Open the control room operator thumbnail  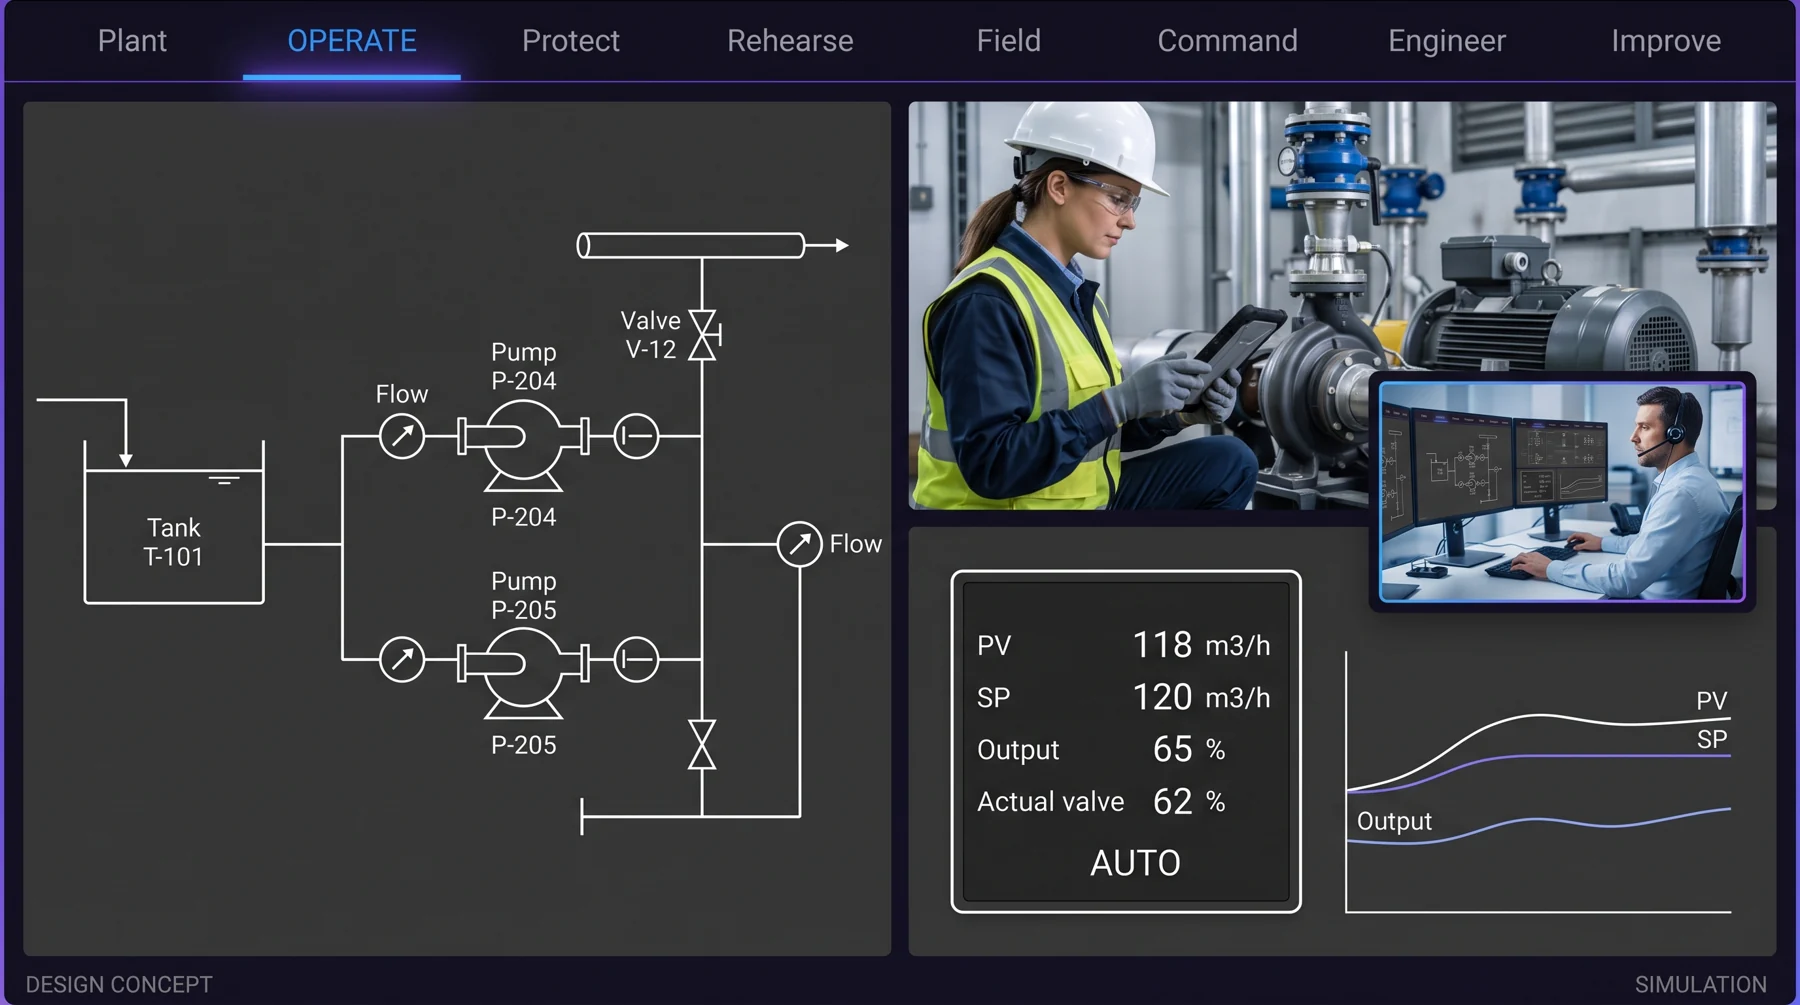(1562, 492)
